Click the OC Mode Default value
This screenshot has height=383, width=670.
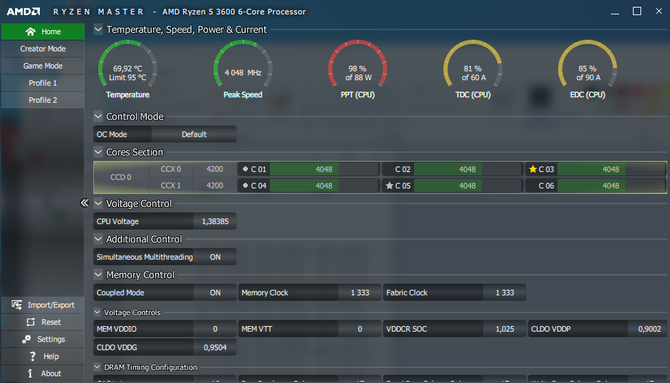194,134
